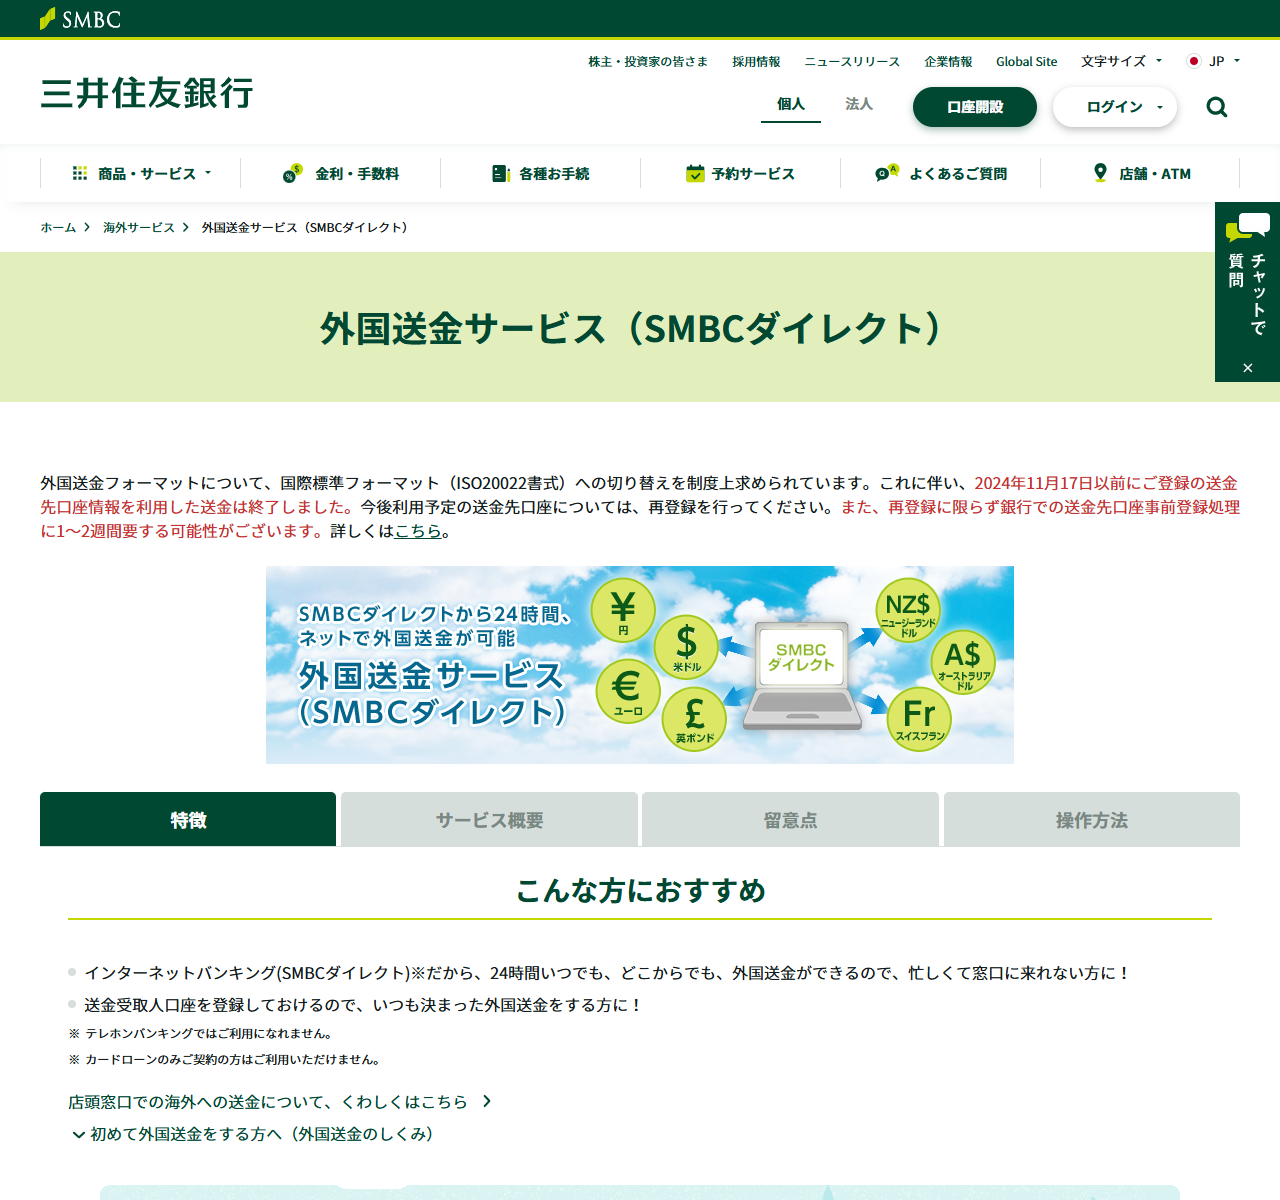Open the search magnifier icon
The width and height of the screenshot is (1280, 1200).
point(1216,107)
